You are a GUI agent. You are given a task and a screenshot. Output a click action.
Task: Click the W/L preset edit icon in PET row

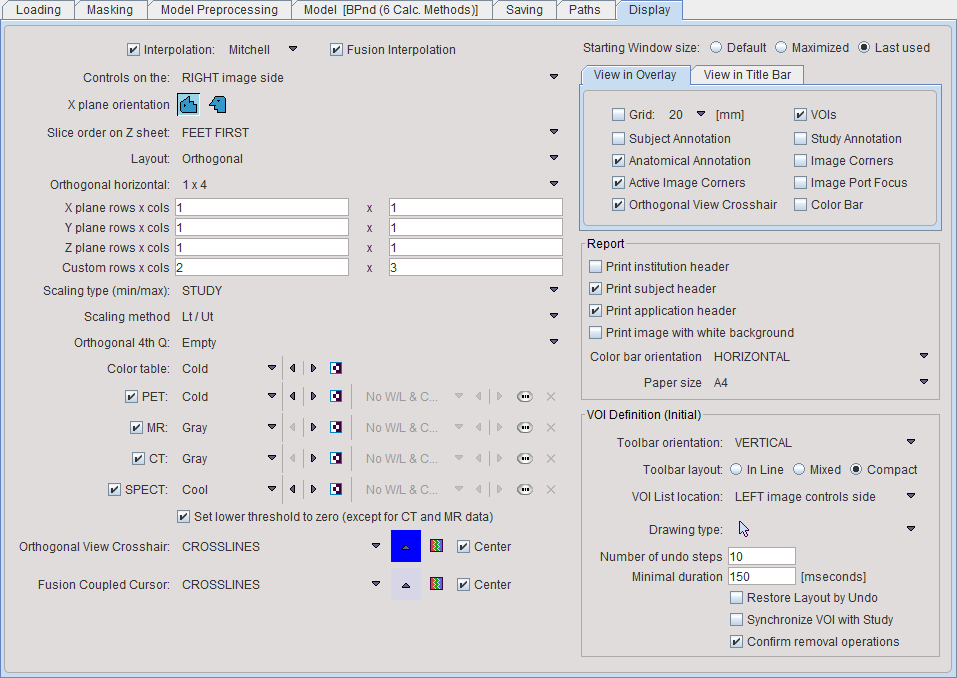point(525,397)
